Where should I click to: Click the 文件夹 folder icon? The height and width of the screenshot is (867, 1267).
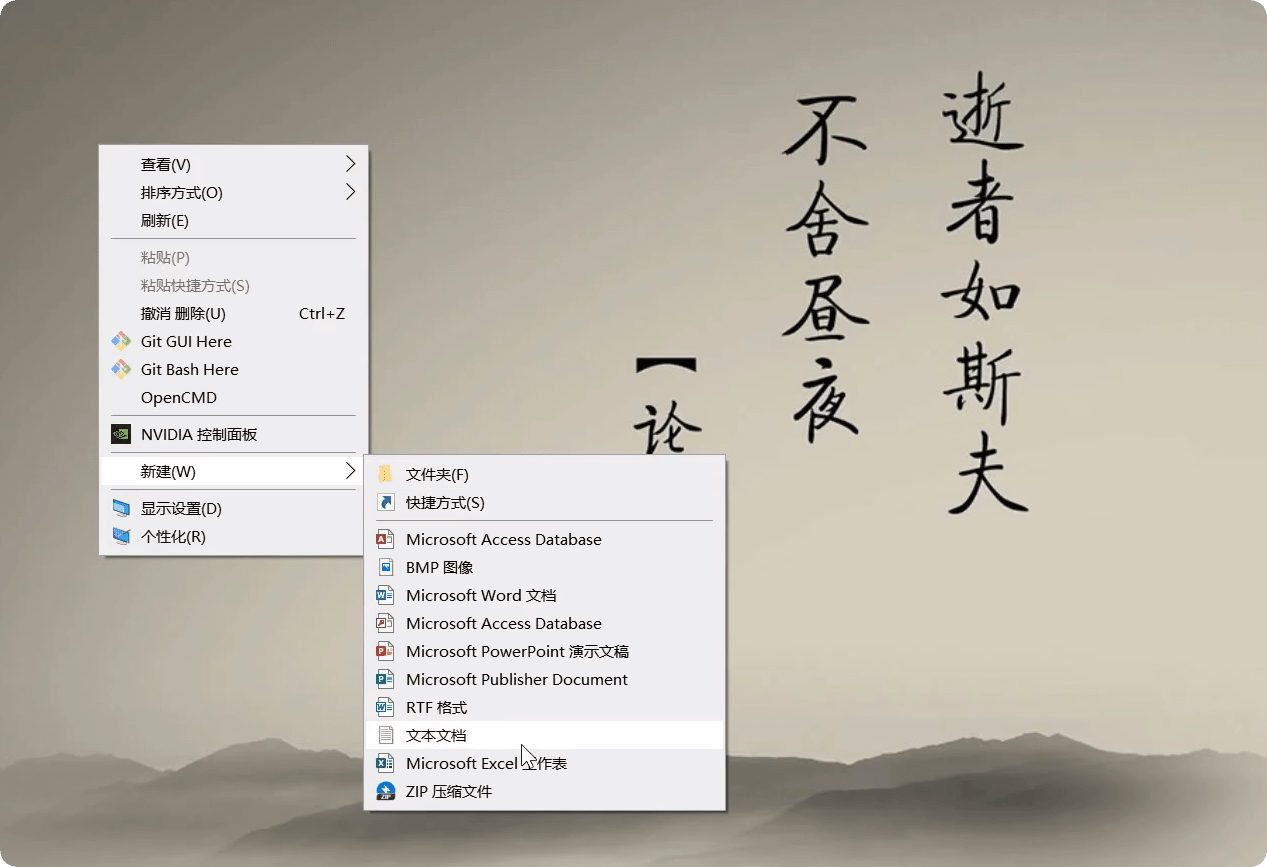[x=385, y=474]
